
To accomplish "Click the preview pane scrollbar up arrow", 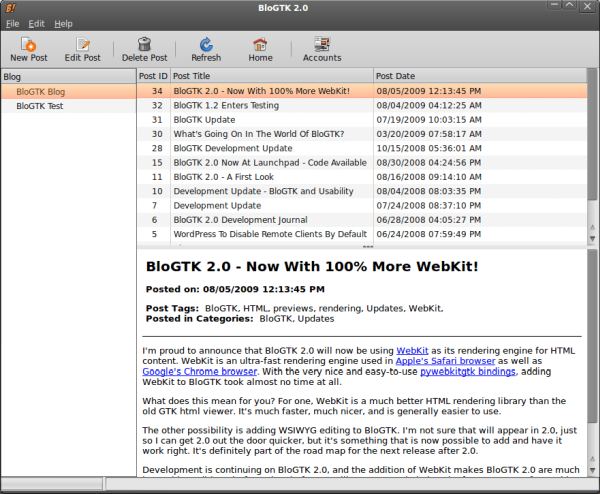I will (592, 459).
